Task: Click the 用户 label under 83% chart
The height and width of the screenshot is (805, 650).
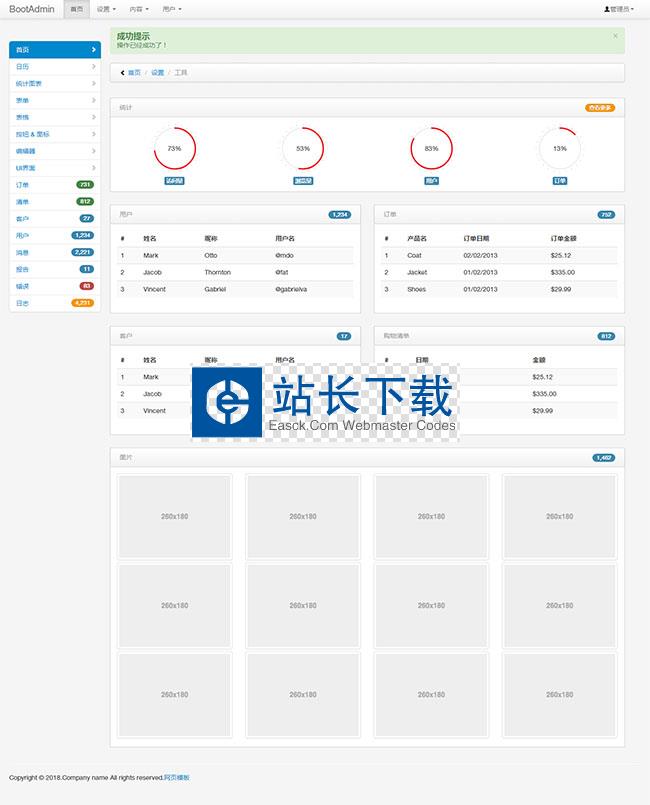Action: [431, 181]
